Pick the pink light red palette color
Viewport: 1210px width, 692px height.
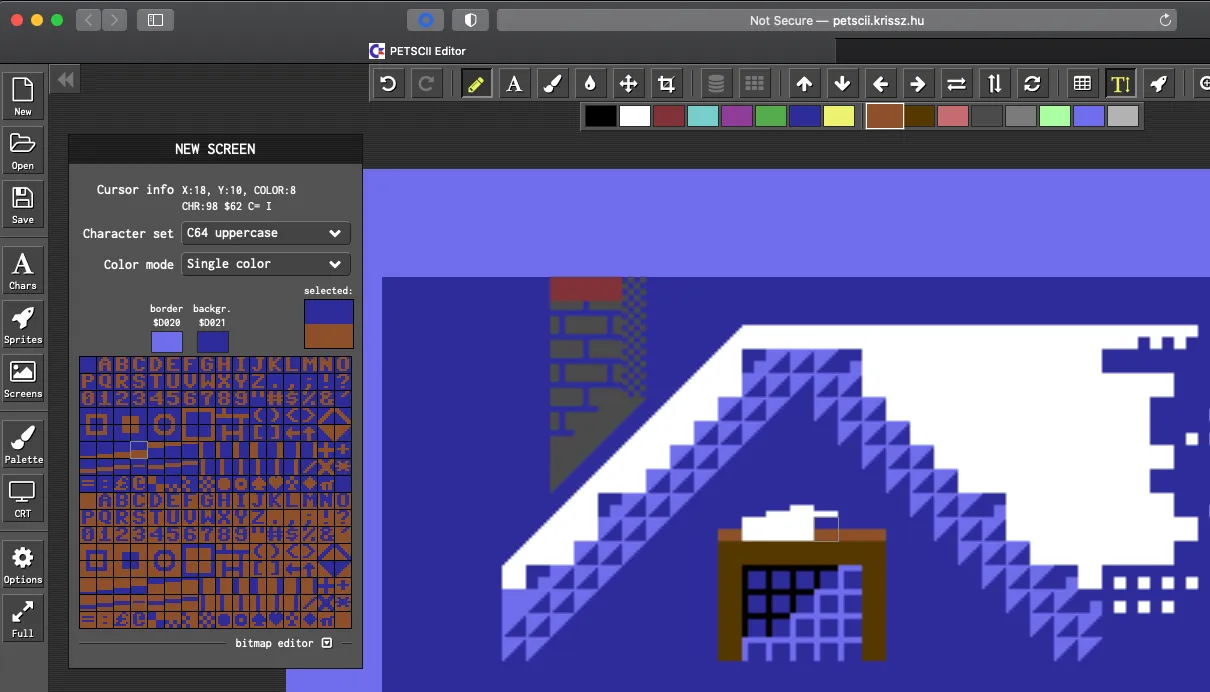[953, 116]
